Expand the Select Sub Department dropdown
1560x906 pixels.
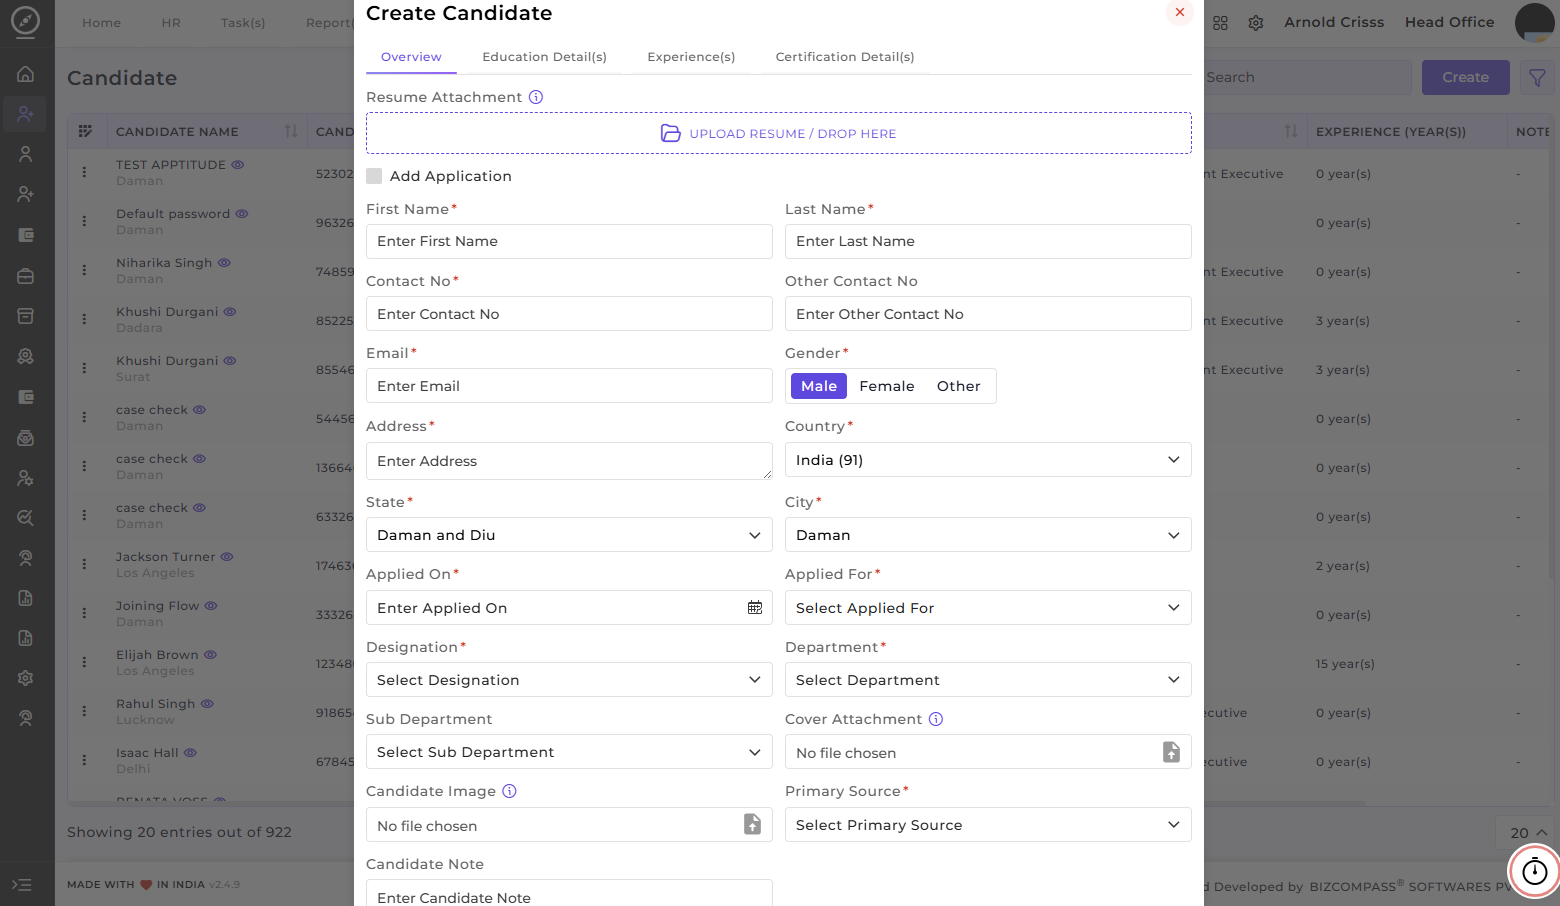(x=569, y=752)
